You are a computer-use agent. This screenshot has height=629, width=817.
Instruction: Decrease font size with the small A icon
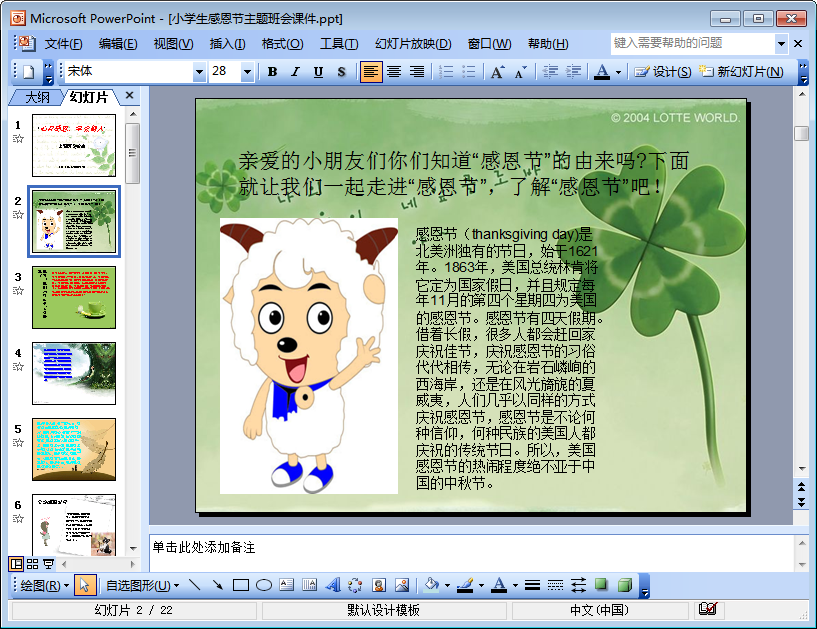click(521, 72)
